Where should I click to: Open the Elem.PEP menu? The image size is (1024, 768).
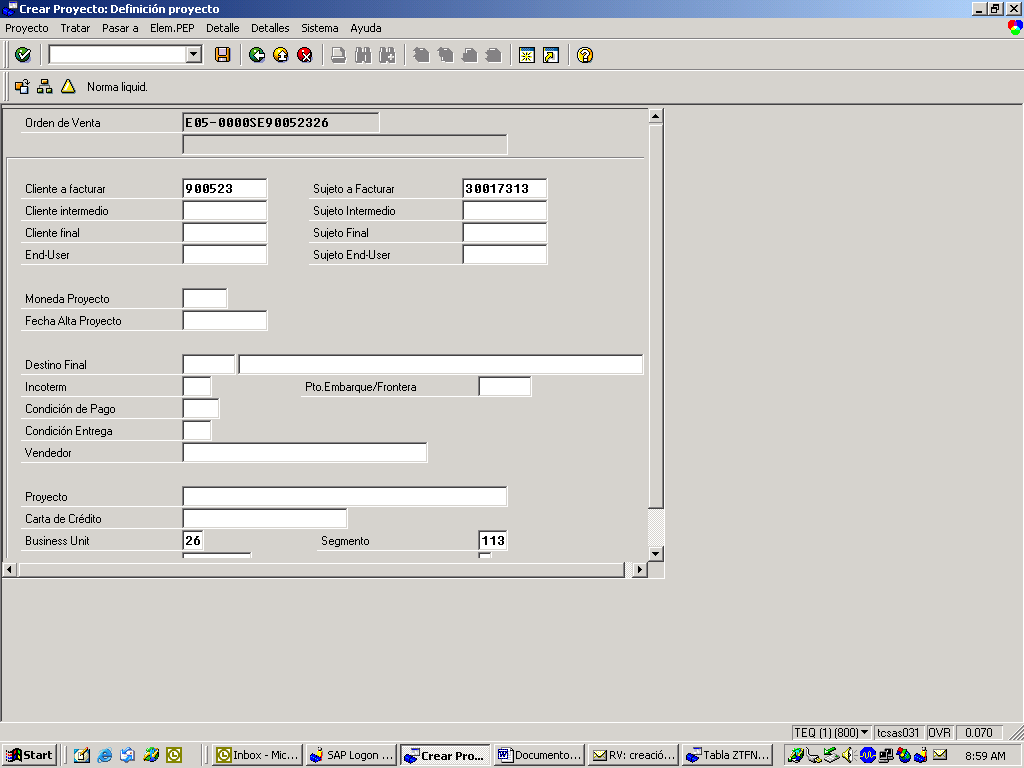tap(172, 28)
